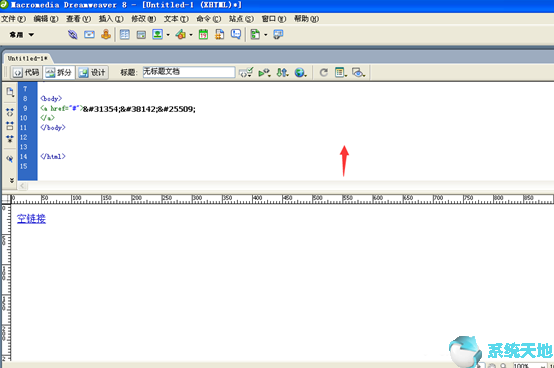Click the Select Parent Tag icon

click(x=10, y=159)
